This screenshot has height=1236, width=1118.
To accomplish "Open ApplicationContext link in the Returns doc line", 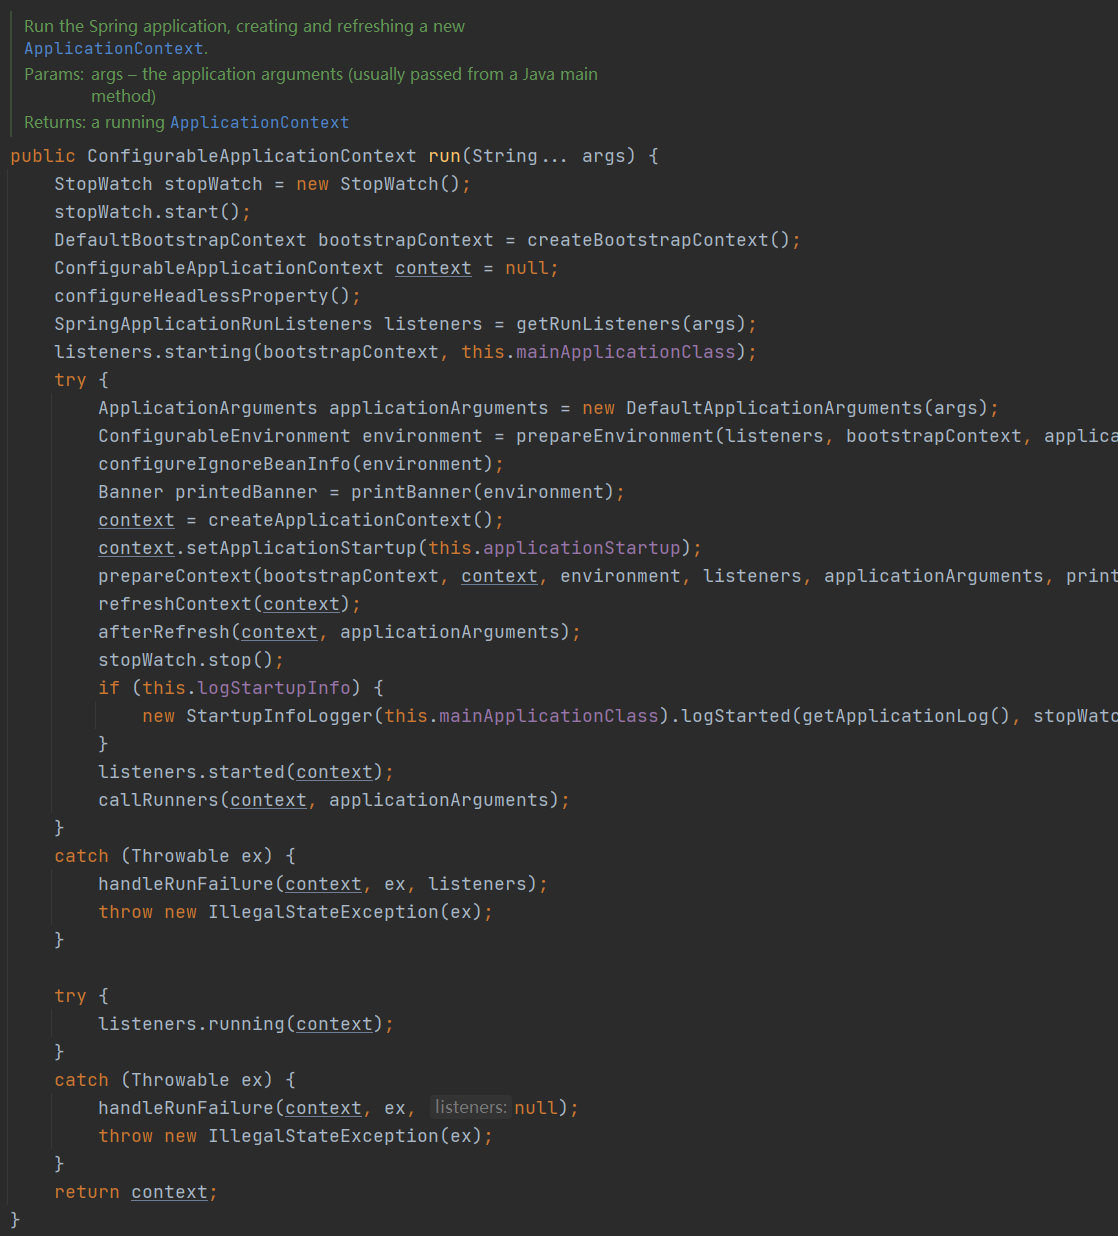I will (x=259, y=122).
